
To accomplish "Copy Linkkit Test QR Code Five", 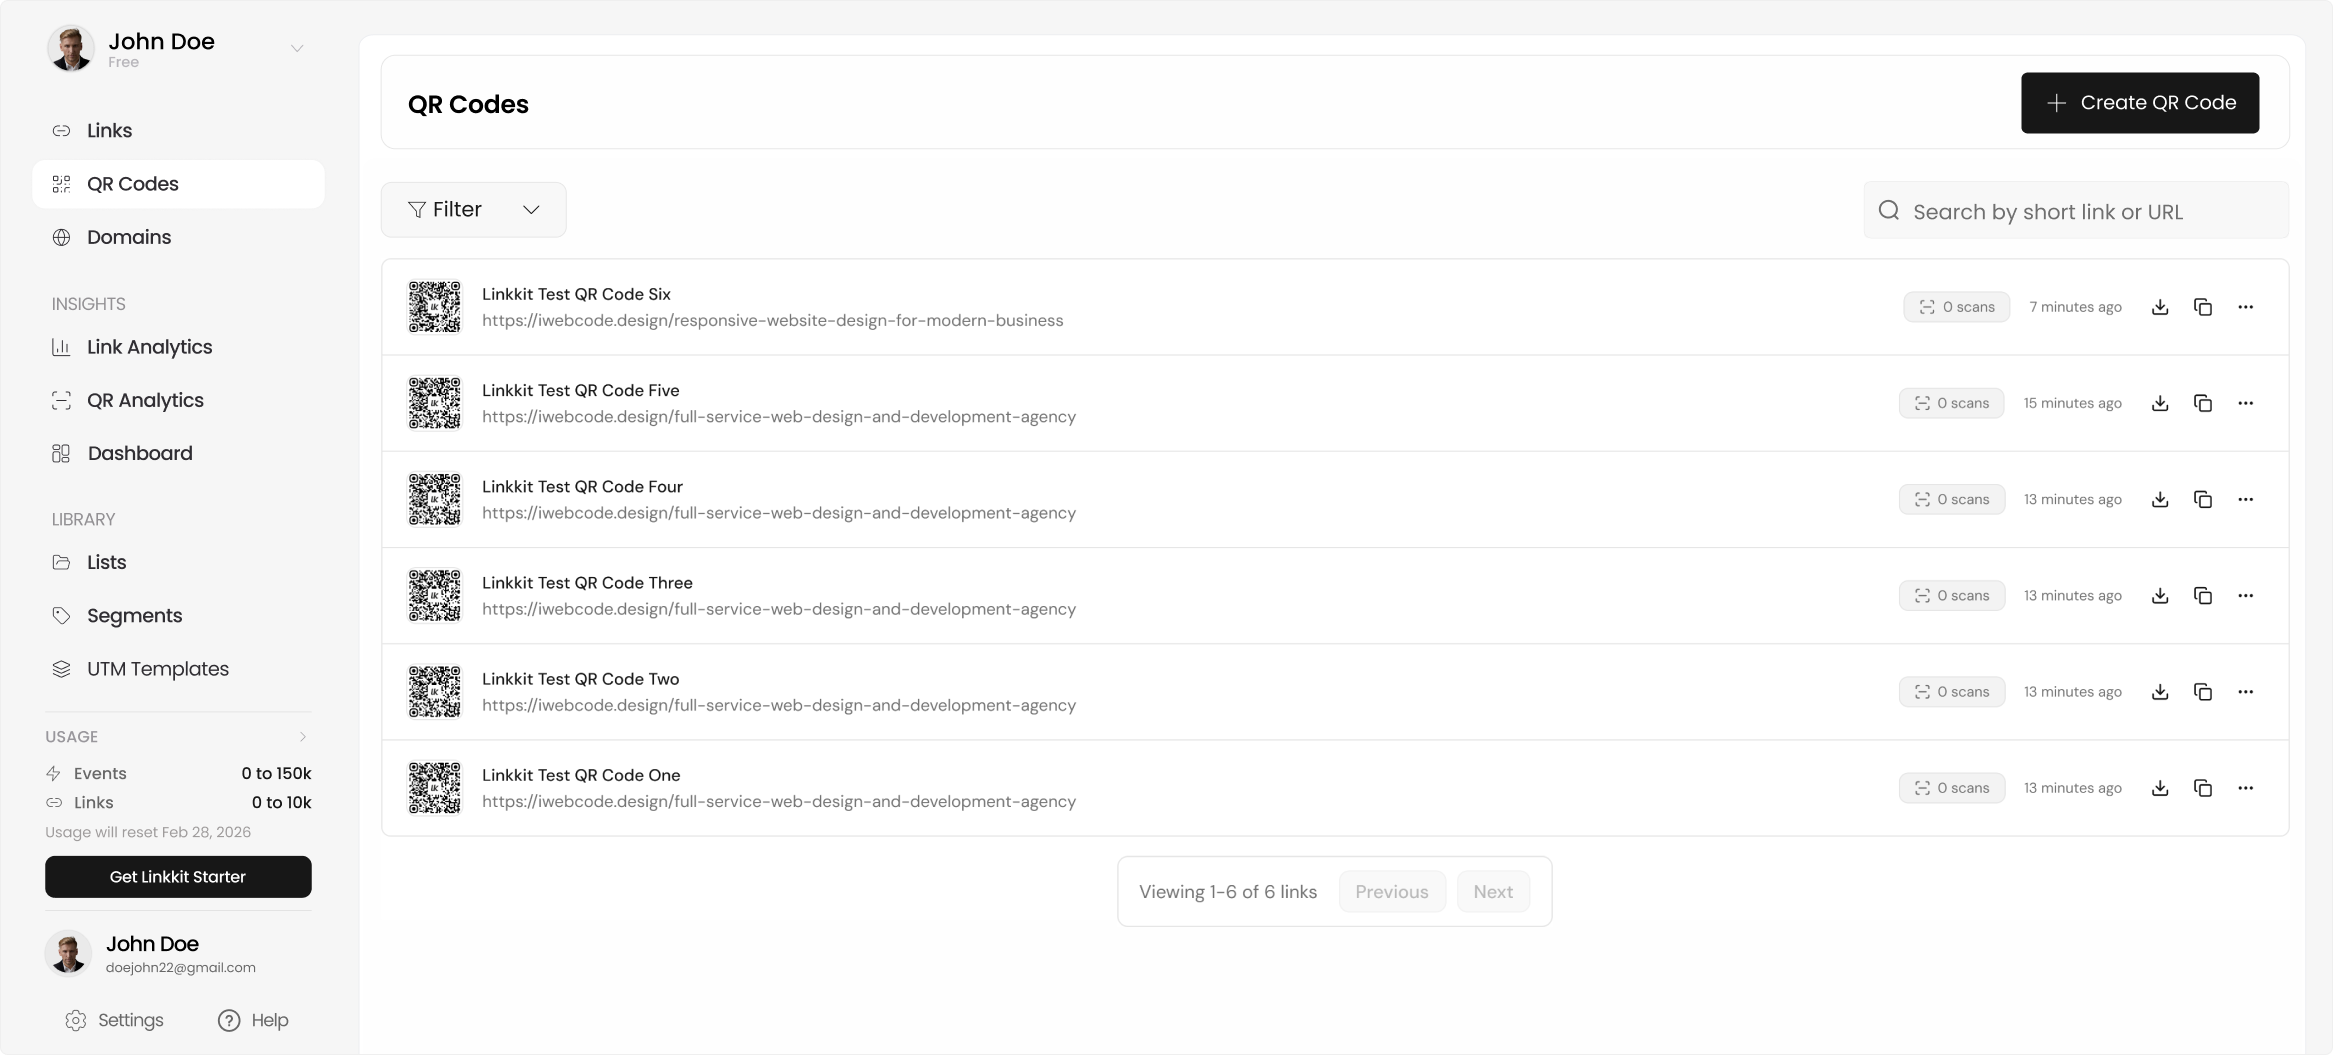I will (x=2202, y=403).
